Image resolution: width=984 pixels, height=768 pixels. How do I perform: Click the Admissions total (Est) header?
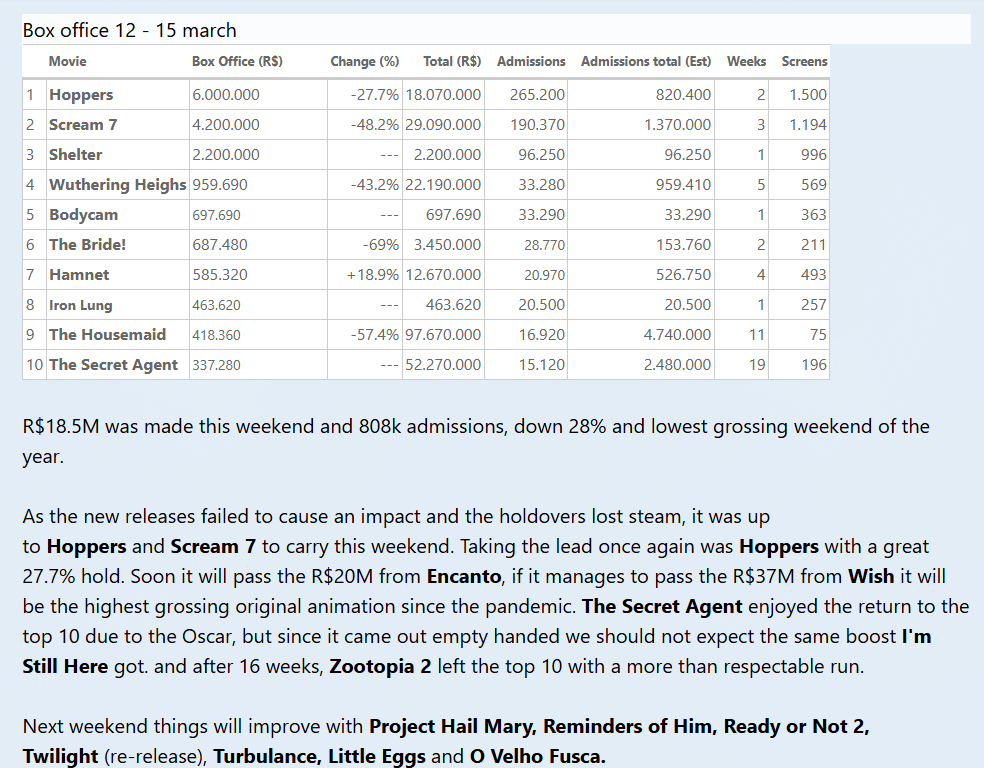coord(646,61)
